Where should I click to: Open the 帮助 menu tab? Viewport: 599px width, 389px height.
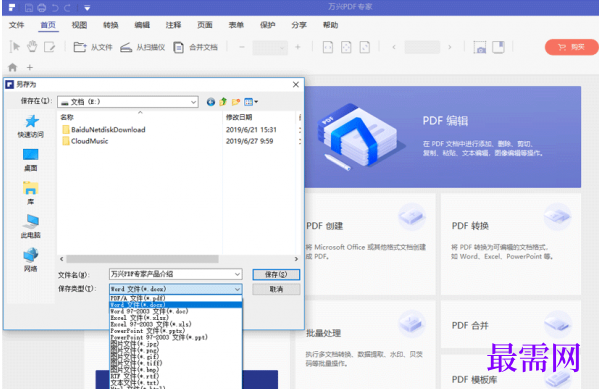330,25
